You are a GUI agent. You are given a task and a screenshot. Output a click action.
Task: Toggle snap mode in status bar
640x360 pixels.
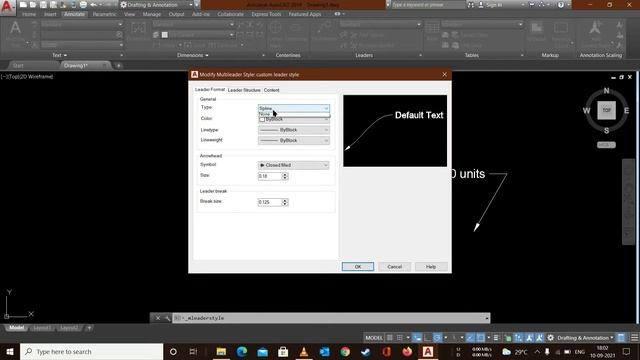400,338
